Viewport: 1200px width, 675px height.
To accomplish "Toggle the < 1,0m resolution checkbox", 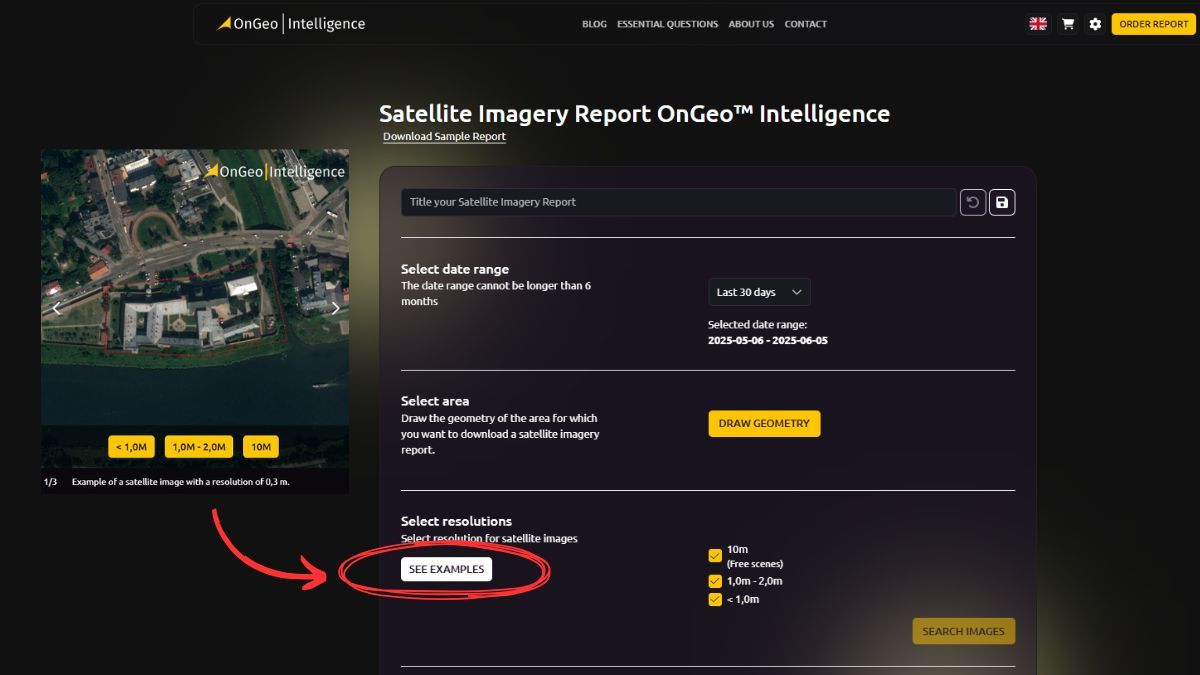I will click(x=715, y=600).
